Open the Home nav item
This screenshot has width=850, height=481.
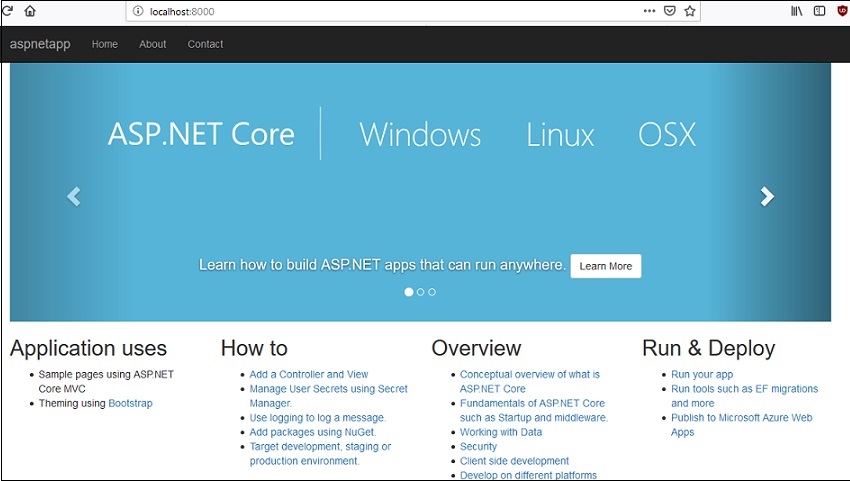pyautogui.click(x=105, y=44)
